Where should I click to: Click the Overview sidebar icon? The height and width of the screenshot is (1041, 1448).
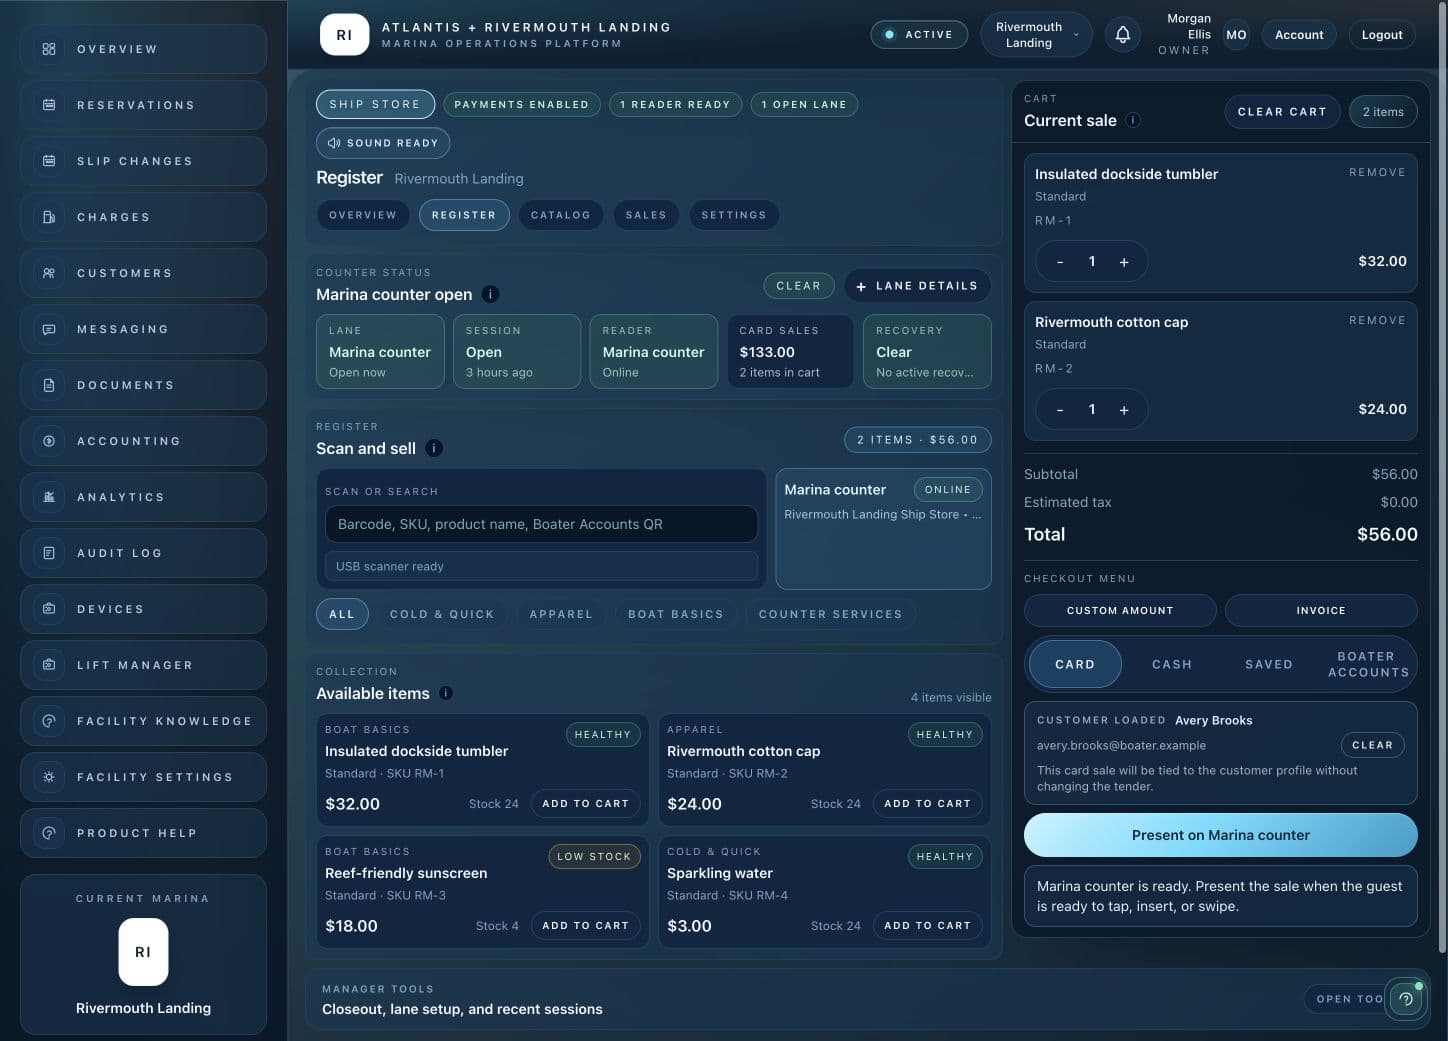pyautogui.click(x=49, y=49)
